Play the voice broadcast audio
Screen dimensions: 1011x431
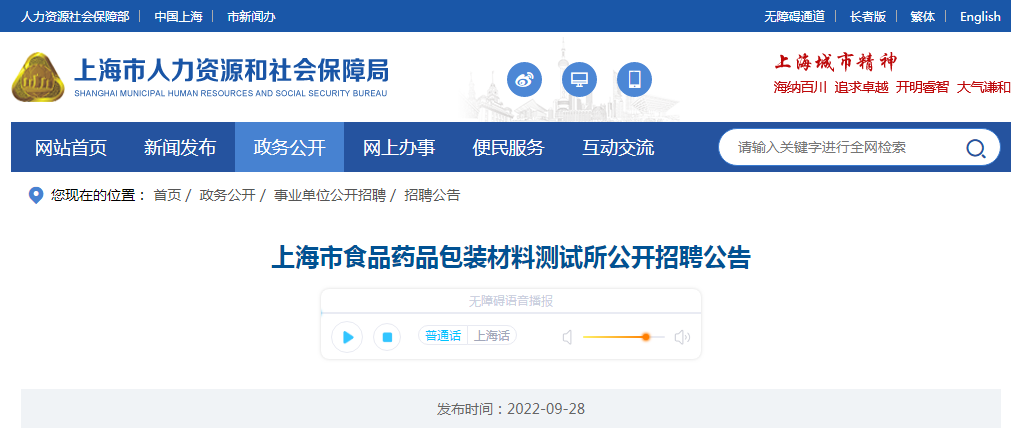pyautogui.click(x=347, y=337)
